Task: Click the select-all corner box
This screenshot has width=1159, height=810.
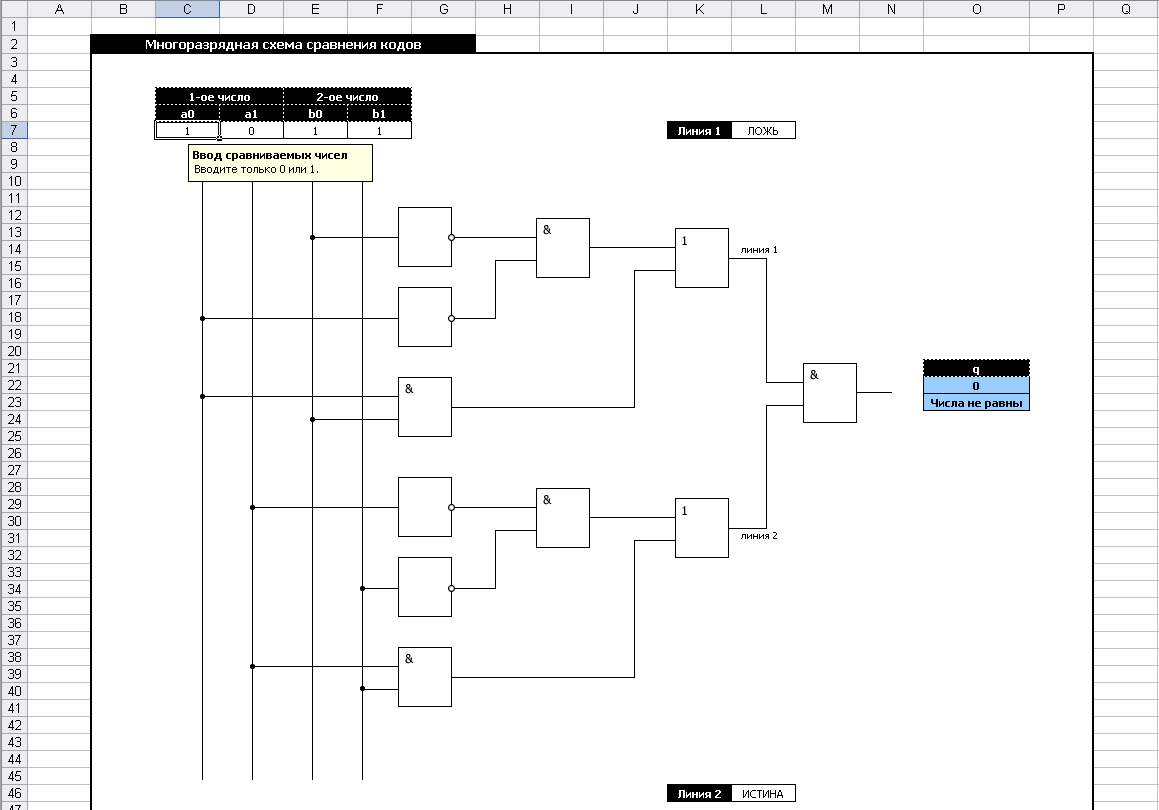Action: point(13,9)
